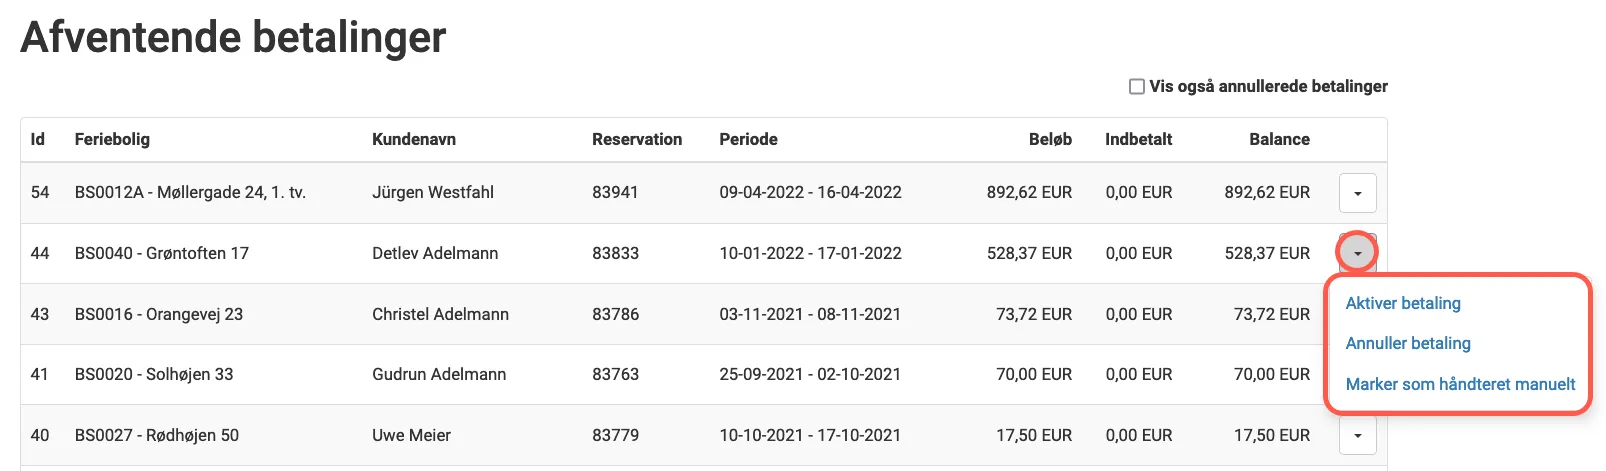This screenshot has width=1606, height=471.
Task: Click the 'Indbetalt' column header
Action: coord(1138,139)
